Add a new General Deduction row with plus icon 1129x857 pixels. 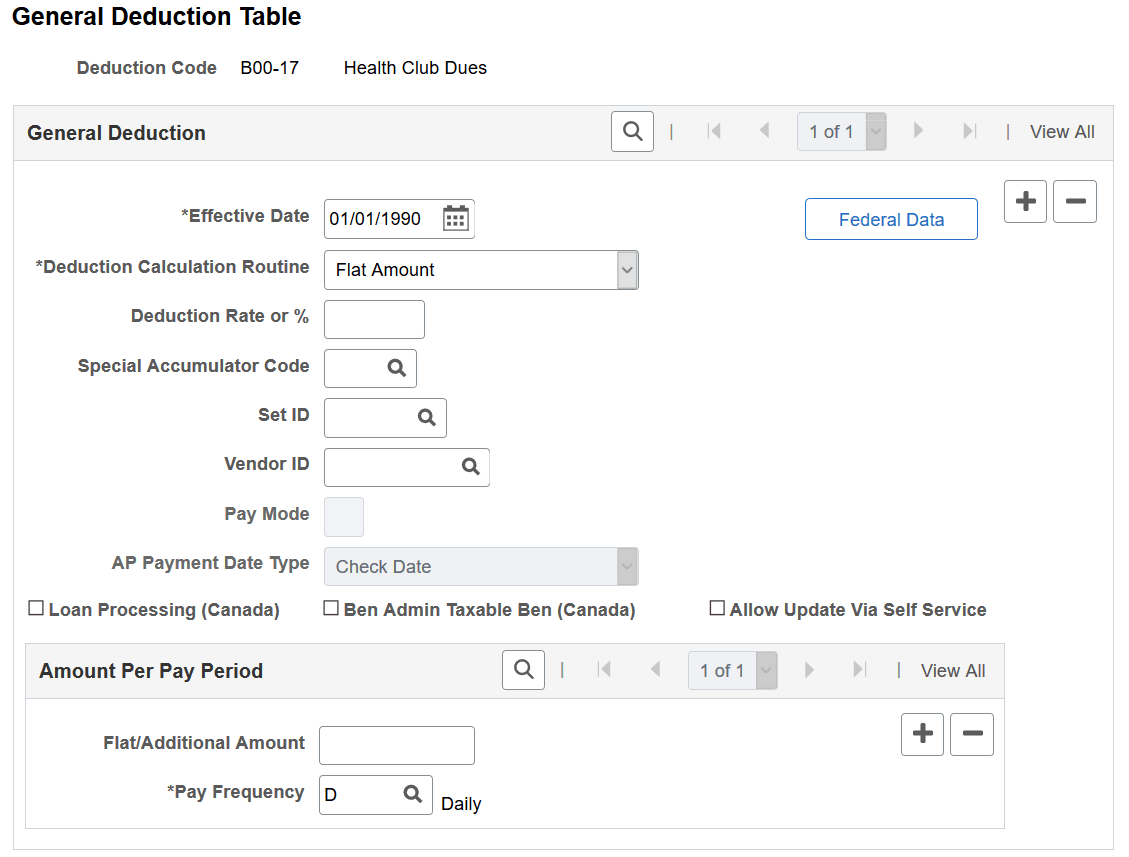pyautogui.click(x=1025, y=201)
